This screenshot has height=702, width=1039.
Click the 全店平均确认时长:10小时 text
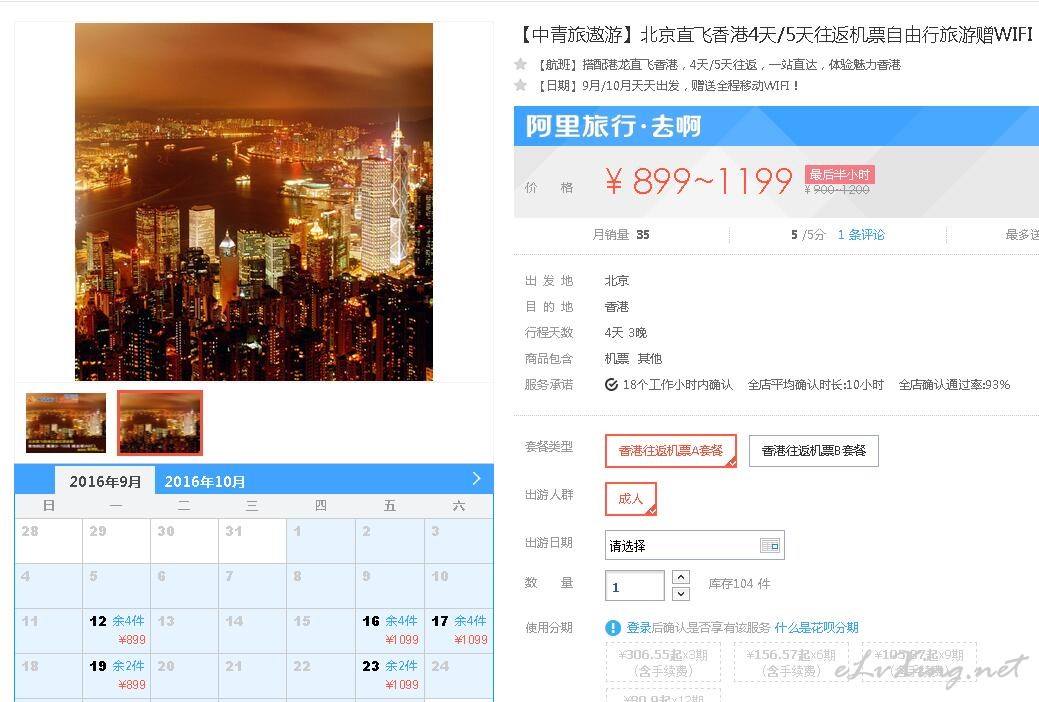click(x=816, y=384)
